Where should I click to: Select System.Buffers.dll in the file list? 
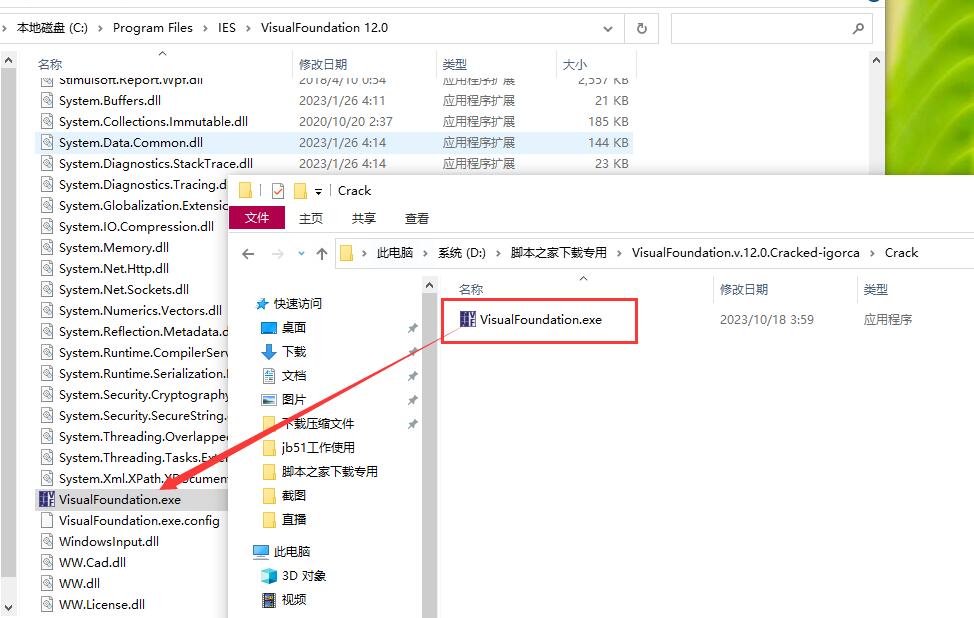point(110,101)
